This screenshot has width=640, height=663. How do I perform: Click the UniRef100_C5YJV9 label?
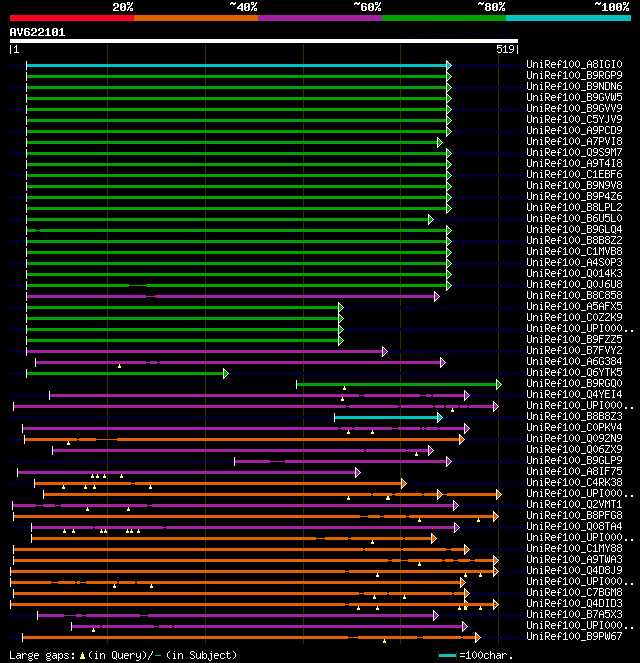point(574,119)
